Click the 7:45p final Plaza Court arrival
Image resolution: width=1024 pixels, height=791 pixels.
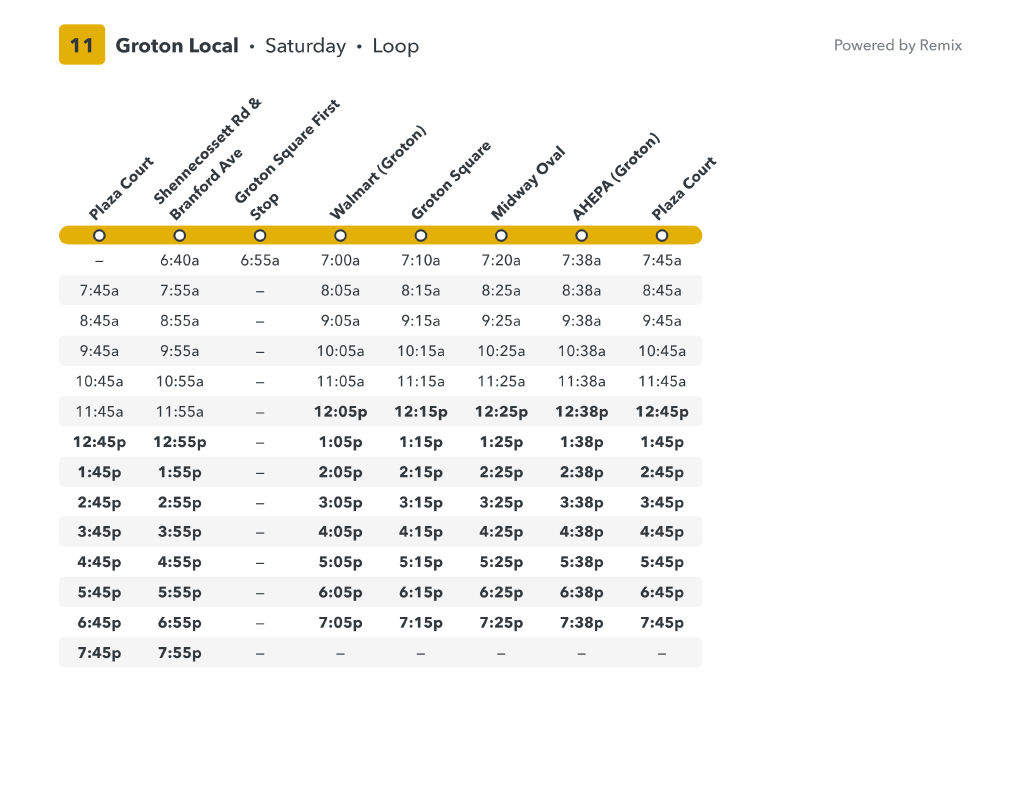[662, 622]
